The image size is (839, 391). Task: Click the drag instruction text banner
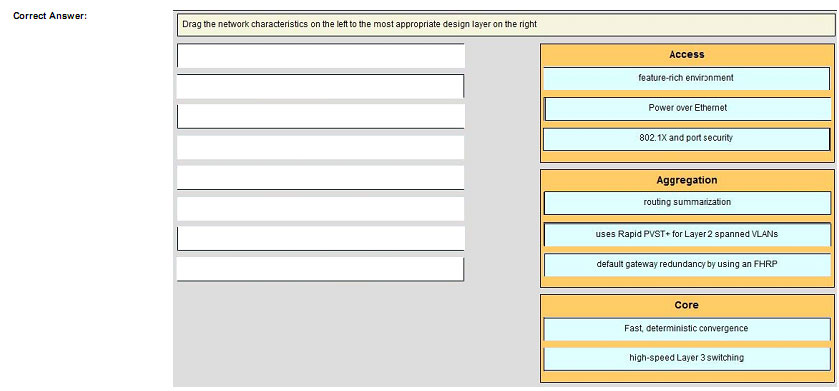pos(506,25)
